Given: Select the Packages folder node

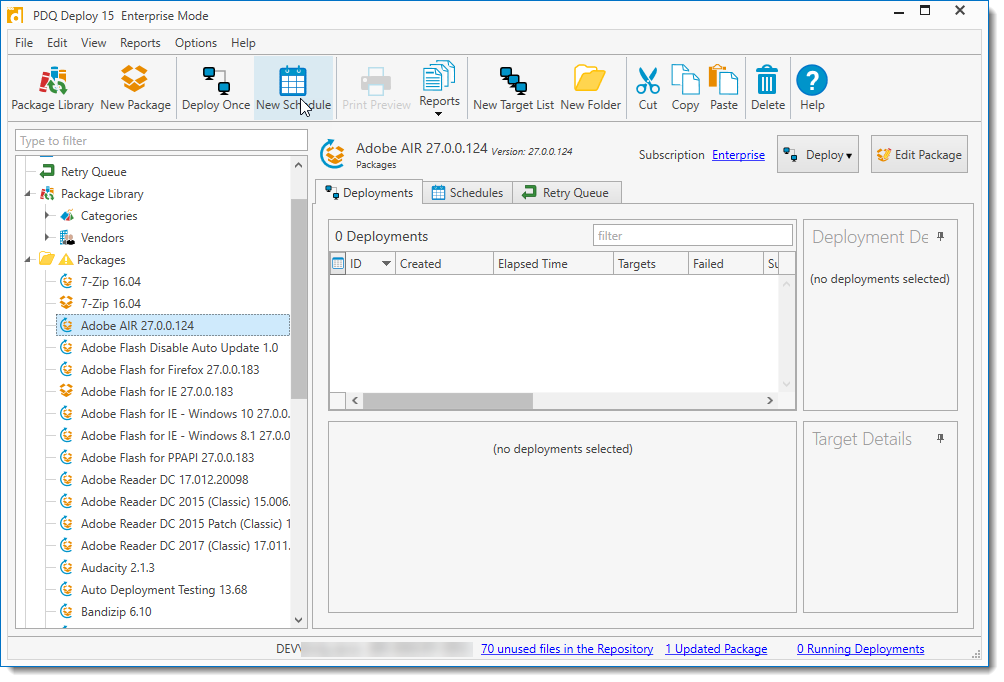Looking at the screenshot, I should click(x=101, y=259).
